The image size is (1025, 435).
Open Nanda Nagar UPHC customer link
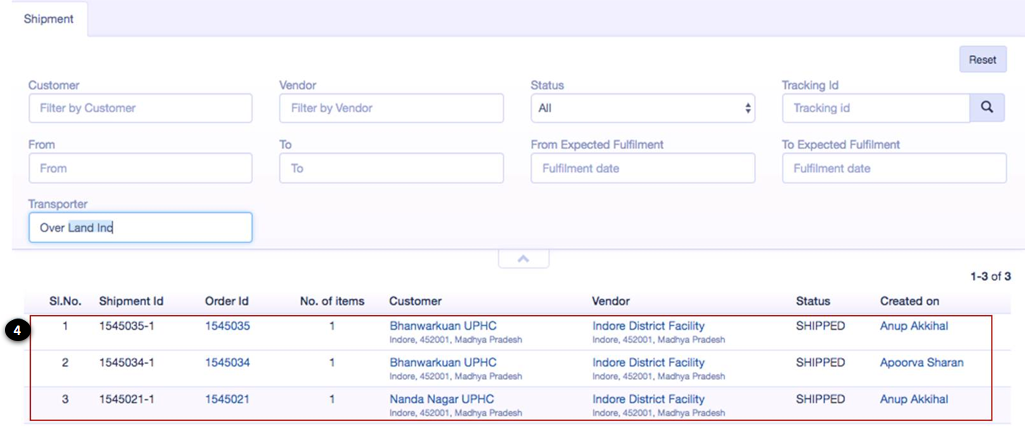tap(442, 399)
